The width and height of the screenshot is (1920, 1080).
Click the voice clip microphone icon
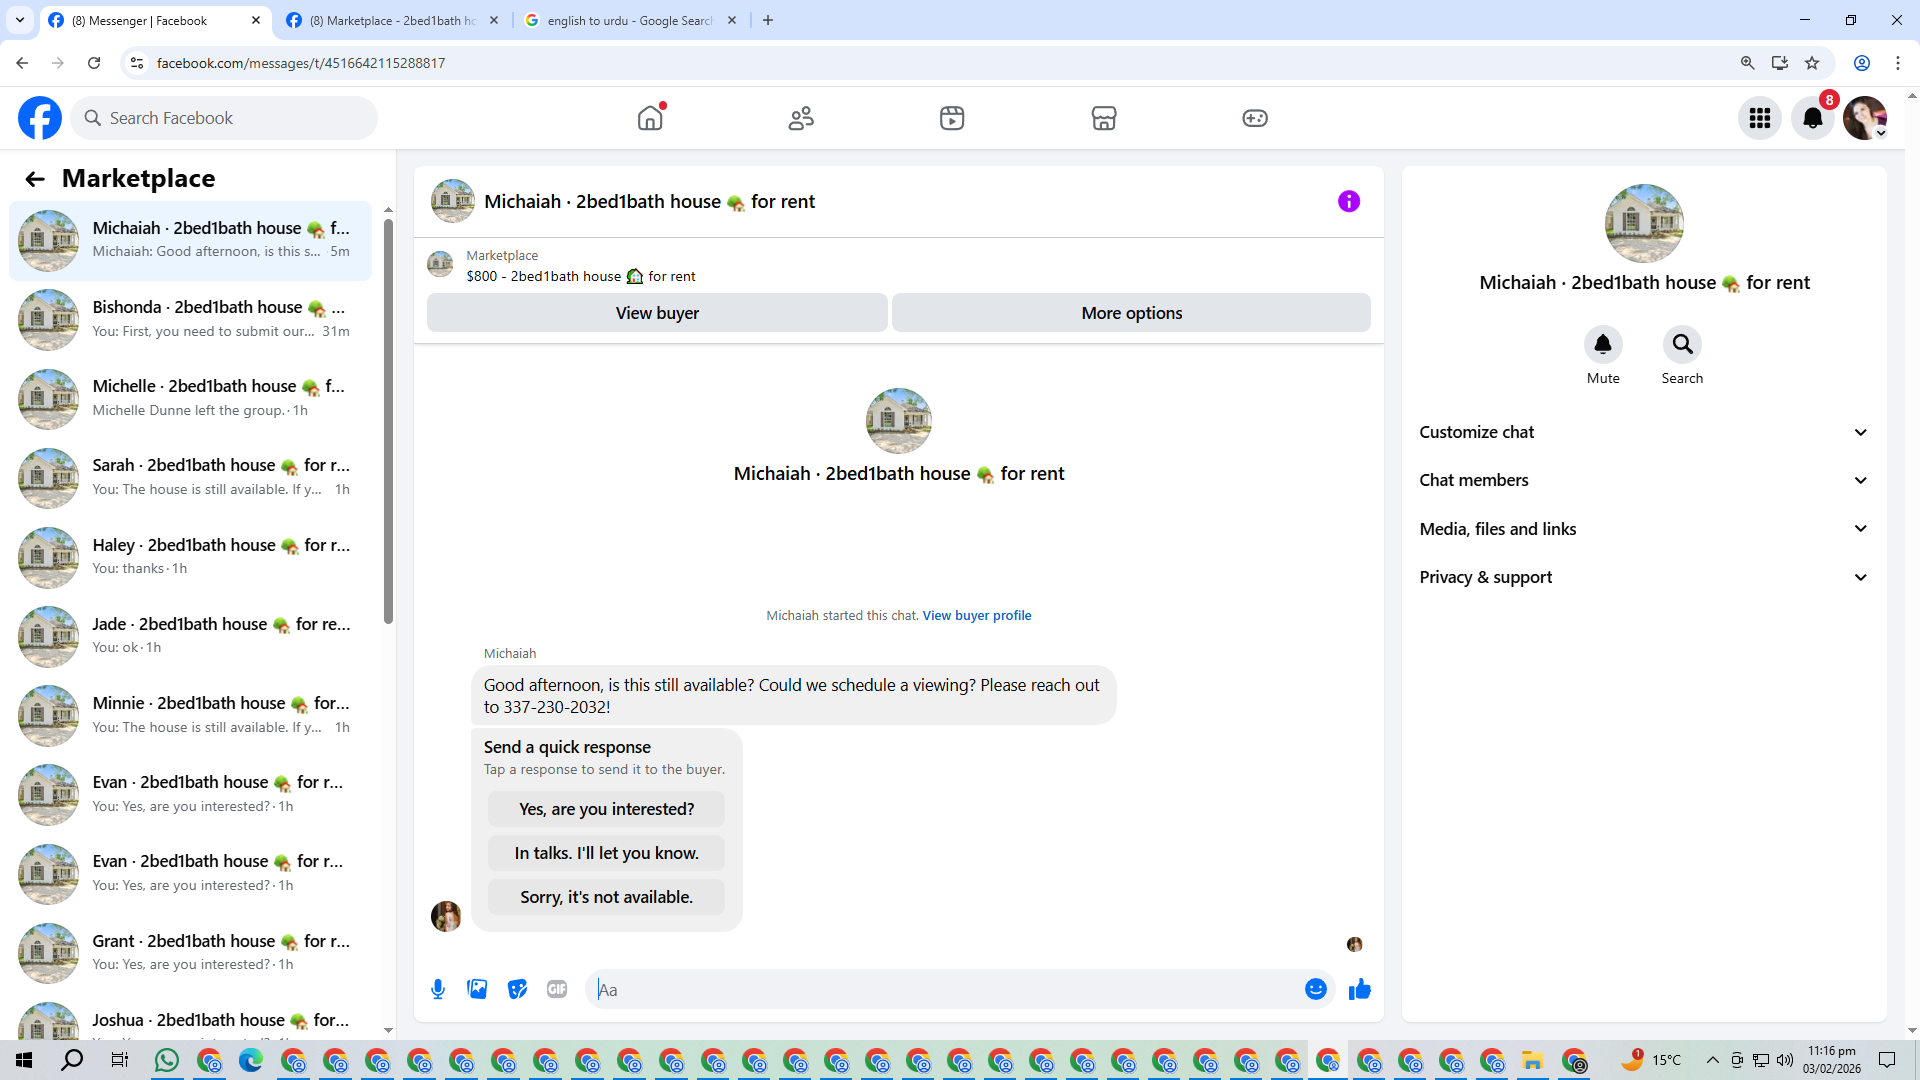438,989
